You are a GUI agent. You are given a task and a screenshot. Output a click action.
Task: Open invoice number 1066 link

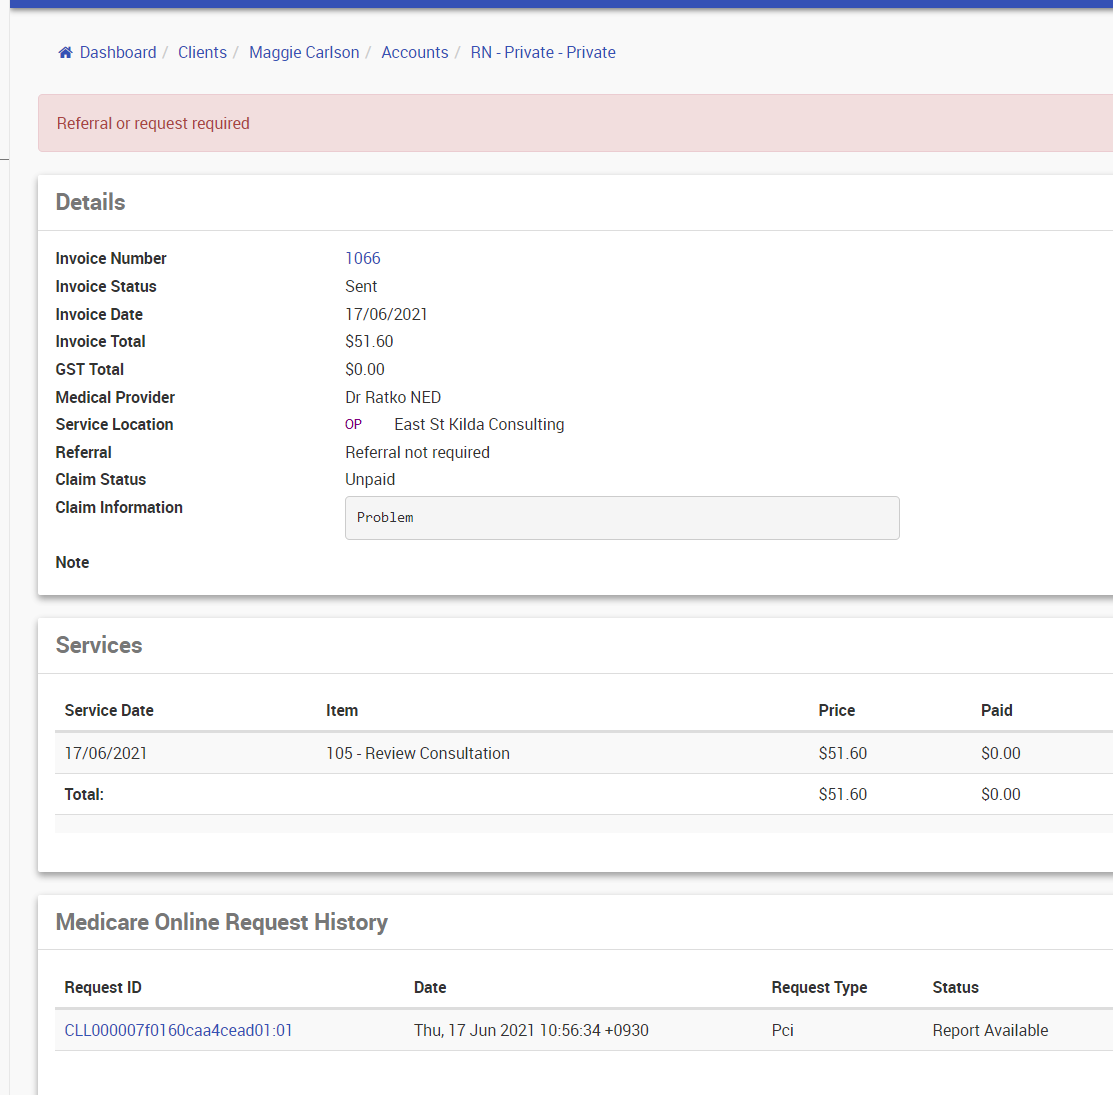pos(363,259)
